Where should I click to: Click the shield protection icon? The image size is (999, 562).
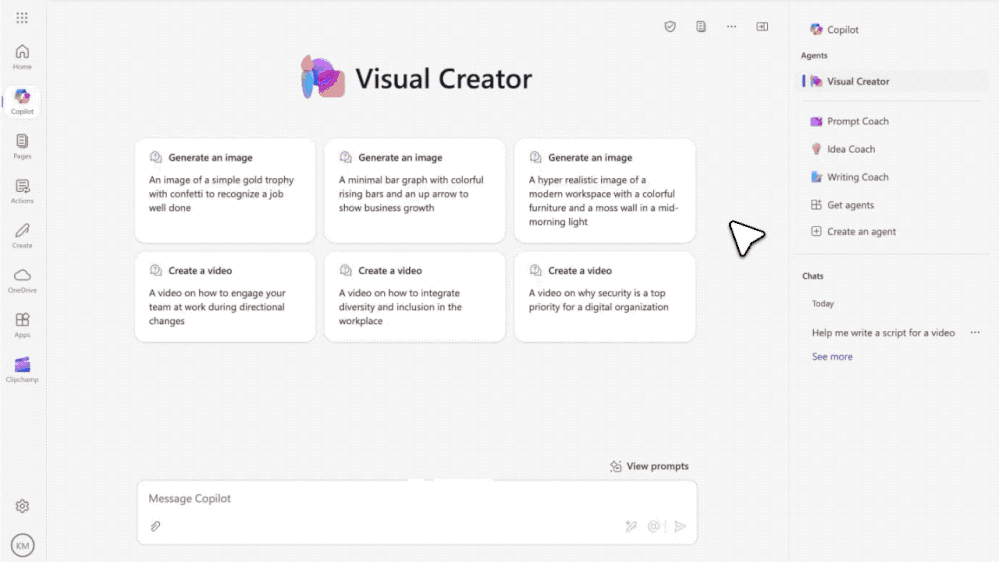tap(670, 26)
